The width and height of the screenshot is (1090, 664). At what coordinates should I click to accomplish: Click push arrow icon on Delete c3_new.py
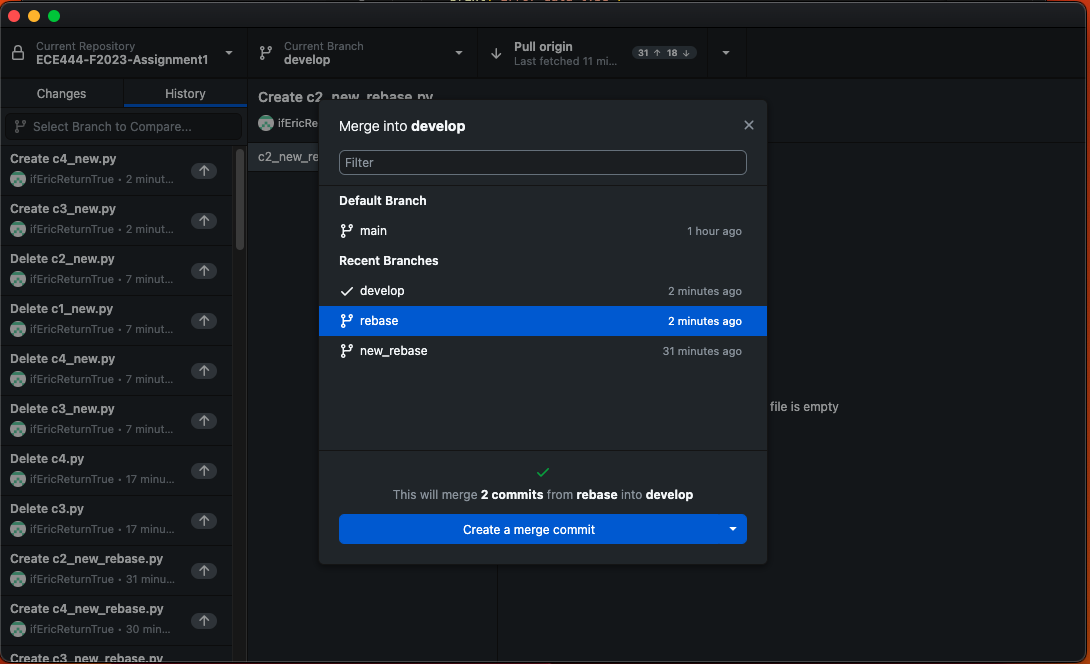pos(204,421)
